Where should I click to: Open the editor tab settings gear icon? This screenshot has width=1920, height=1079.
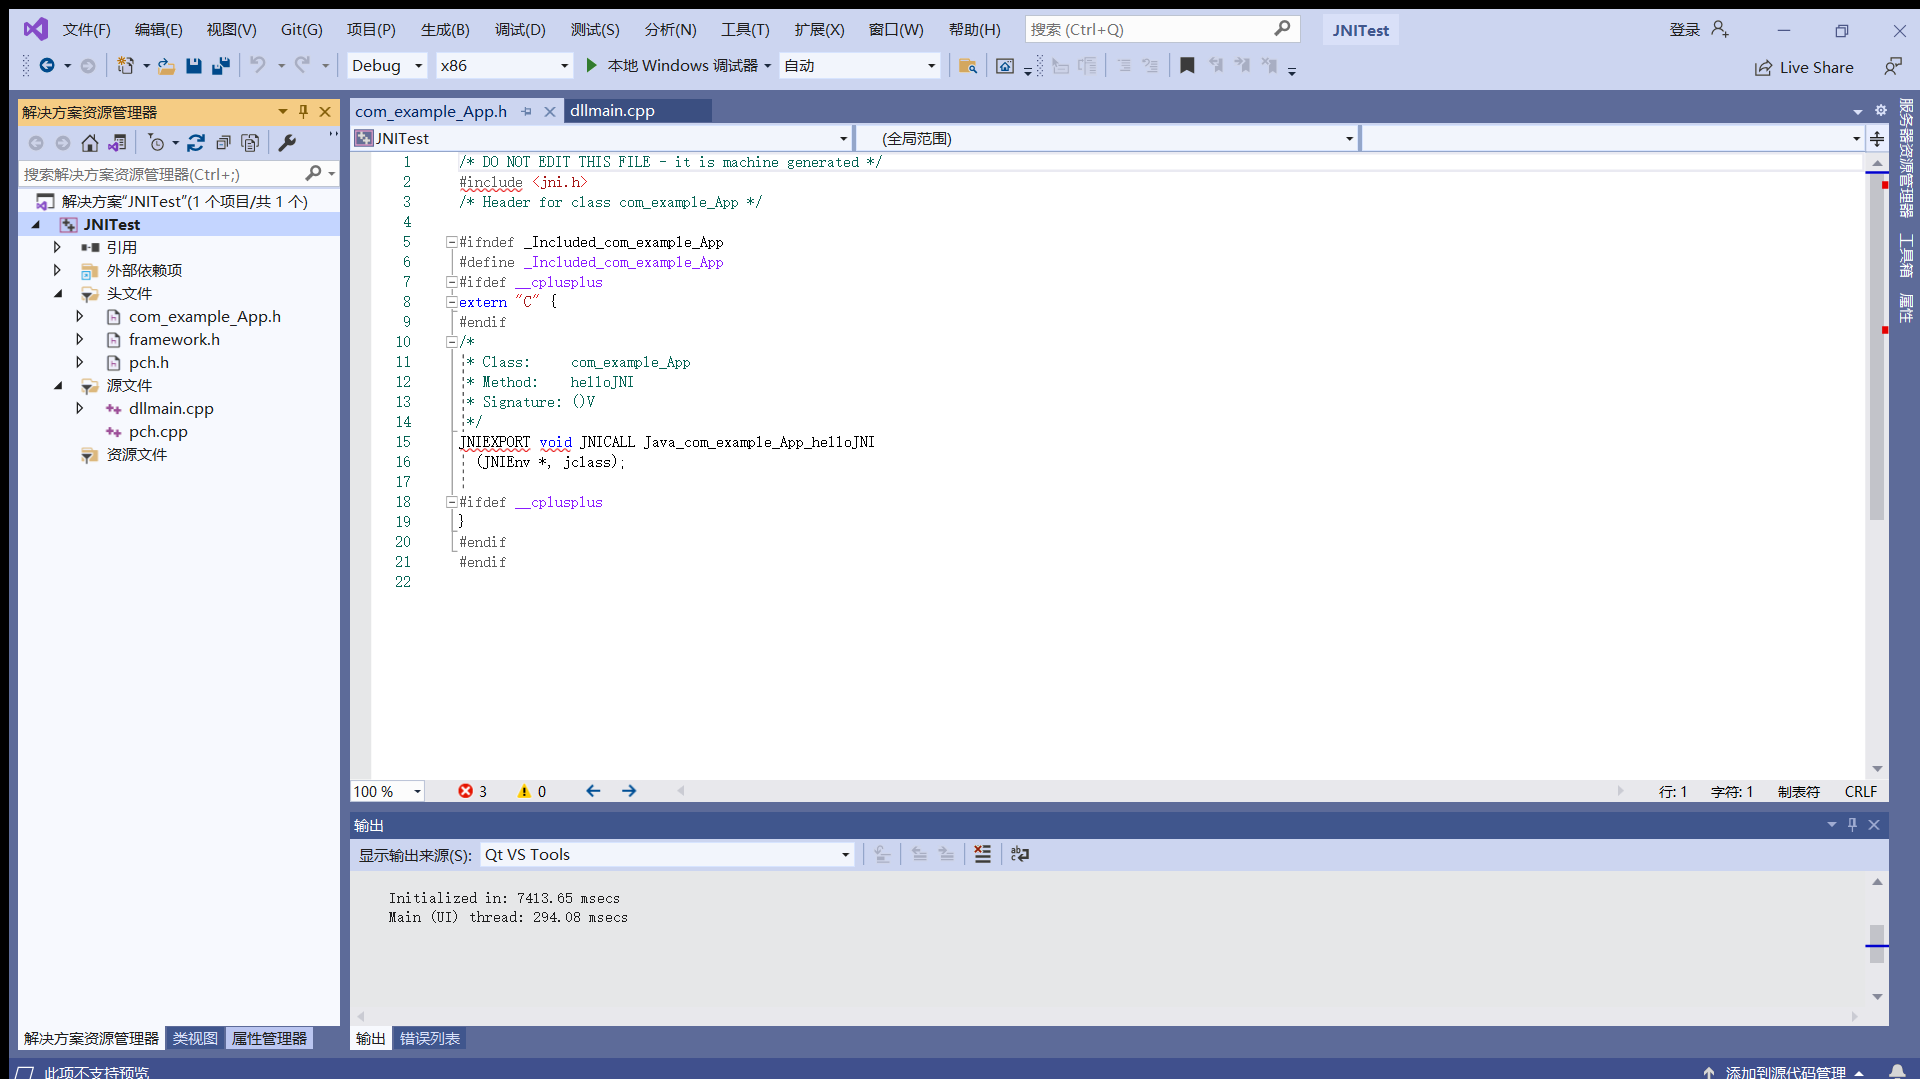tap(1880, 111)
